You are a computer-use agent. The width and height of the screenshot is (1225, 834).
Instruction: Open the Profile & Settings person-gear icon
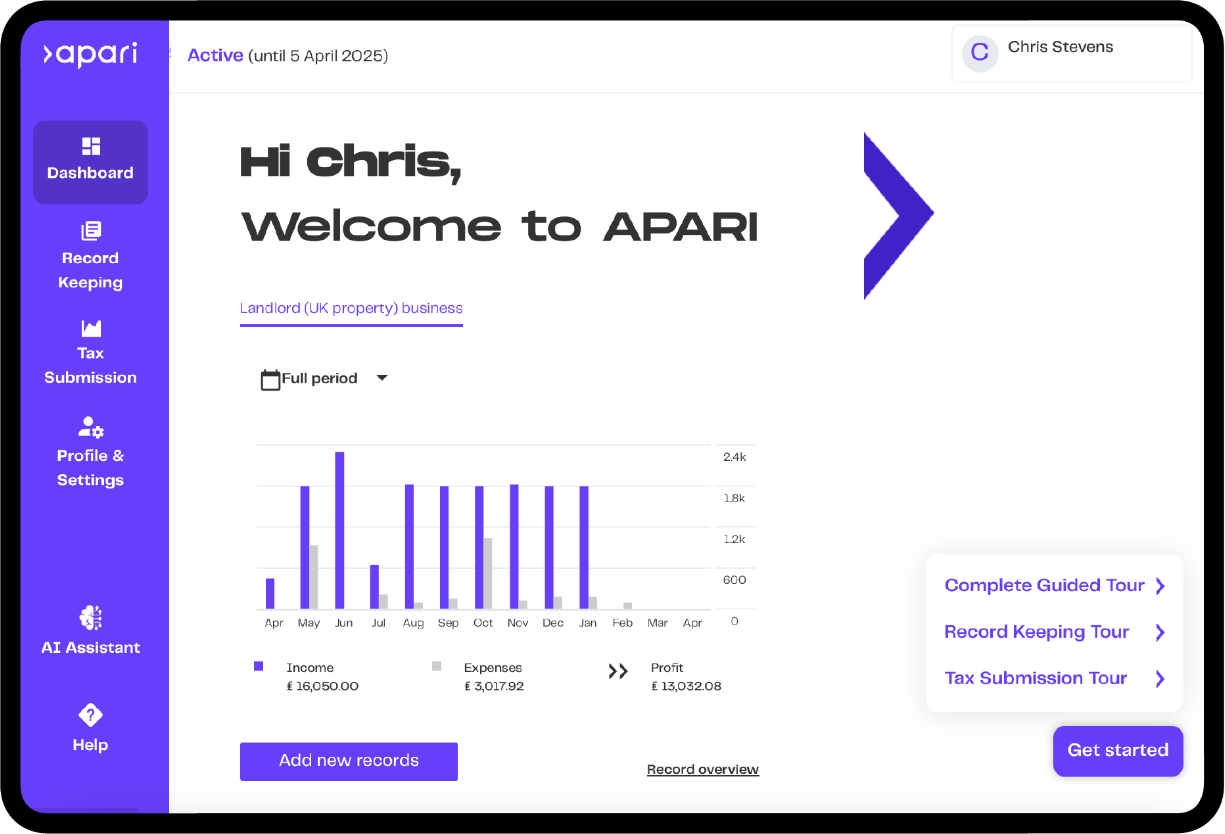coord(91,428)
